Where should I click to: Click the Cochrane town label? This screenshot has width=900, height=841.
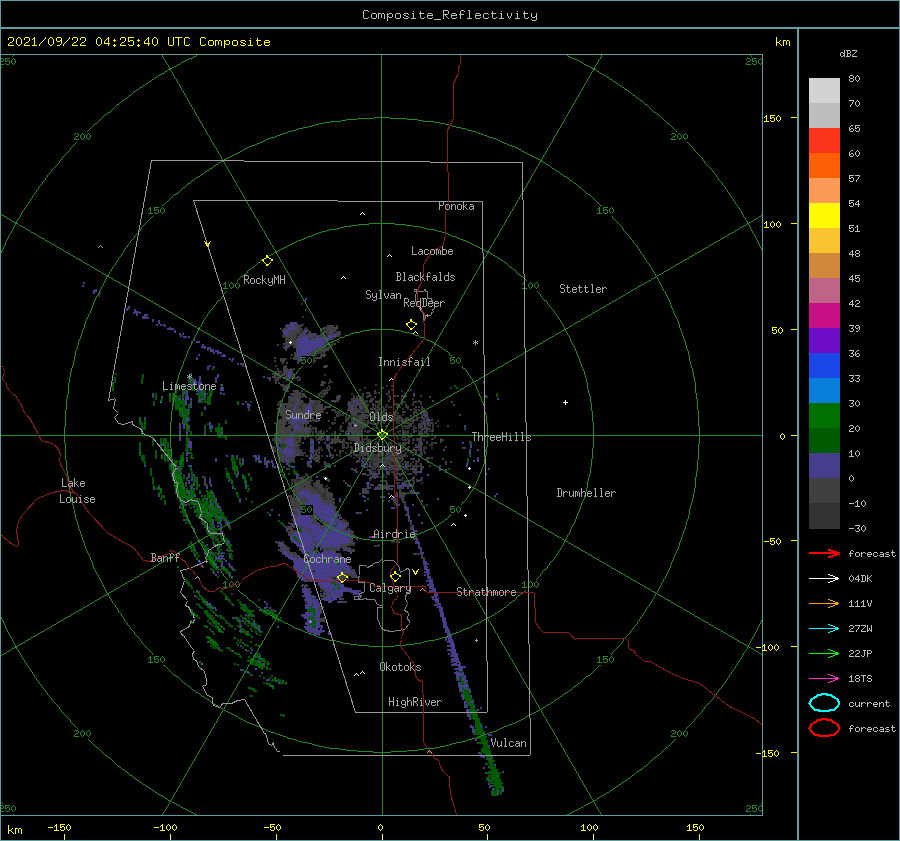pyautogui.click(x=327, y=559)
